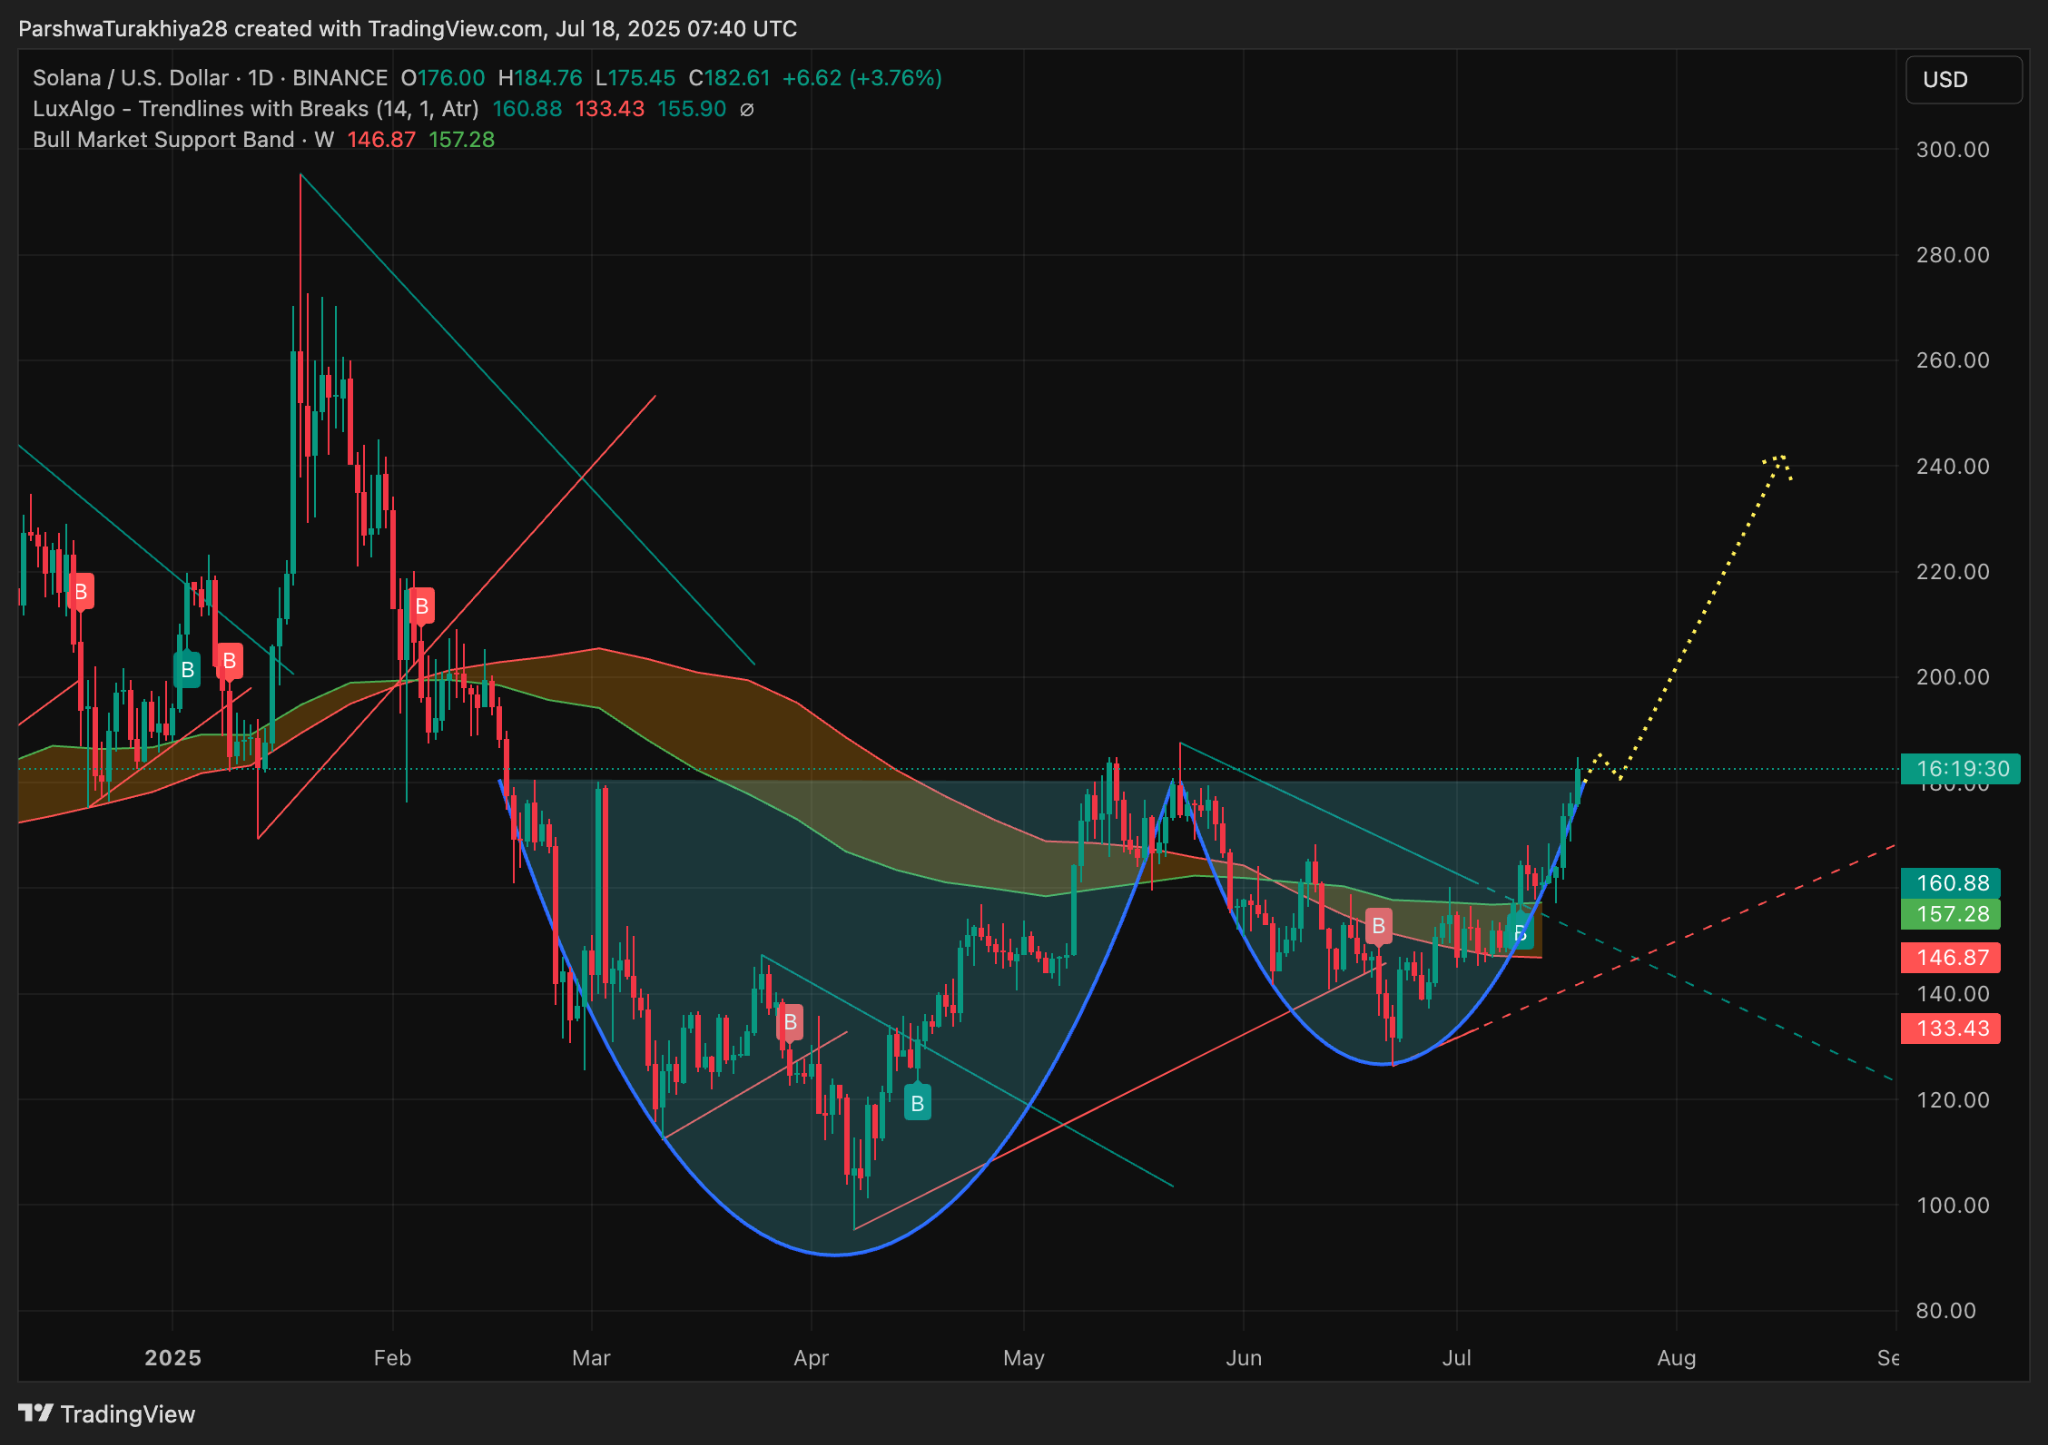Click the 240.00 price axis label

pyautogui.click(x=1952, y=466)
